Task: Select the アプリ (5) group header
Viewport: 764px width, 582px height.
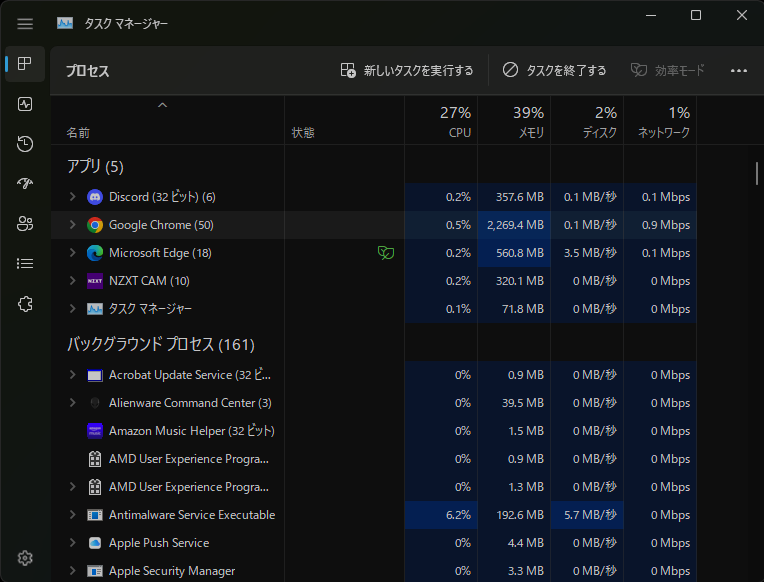Action: 95,167
